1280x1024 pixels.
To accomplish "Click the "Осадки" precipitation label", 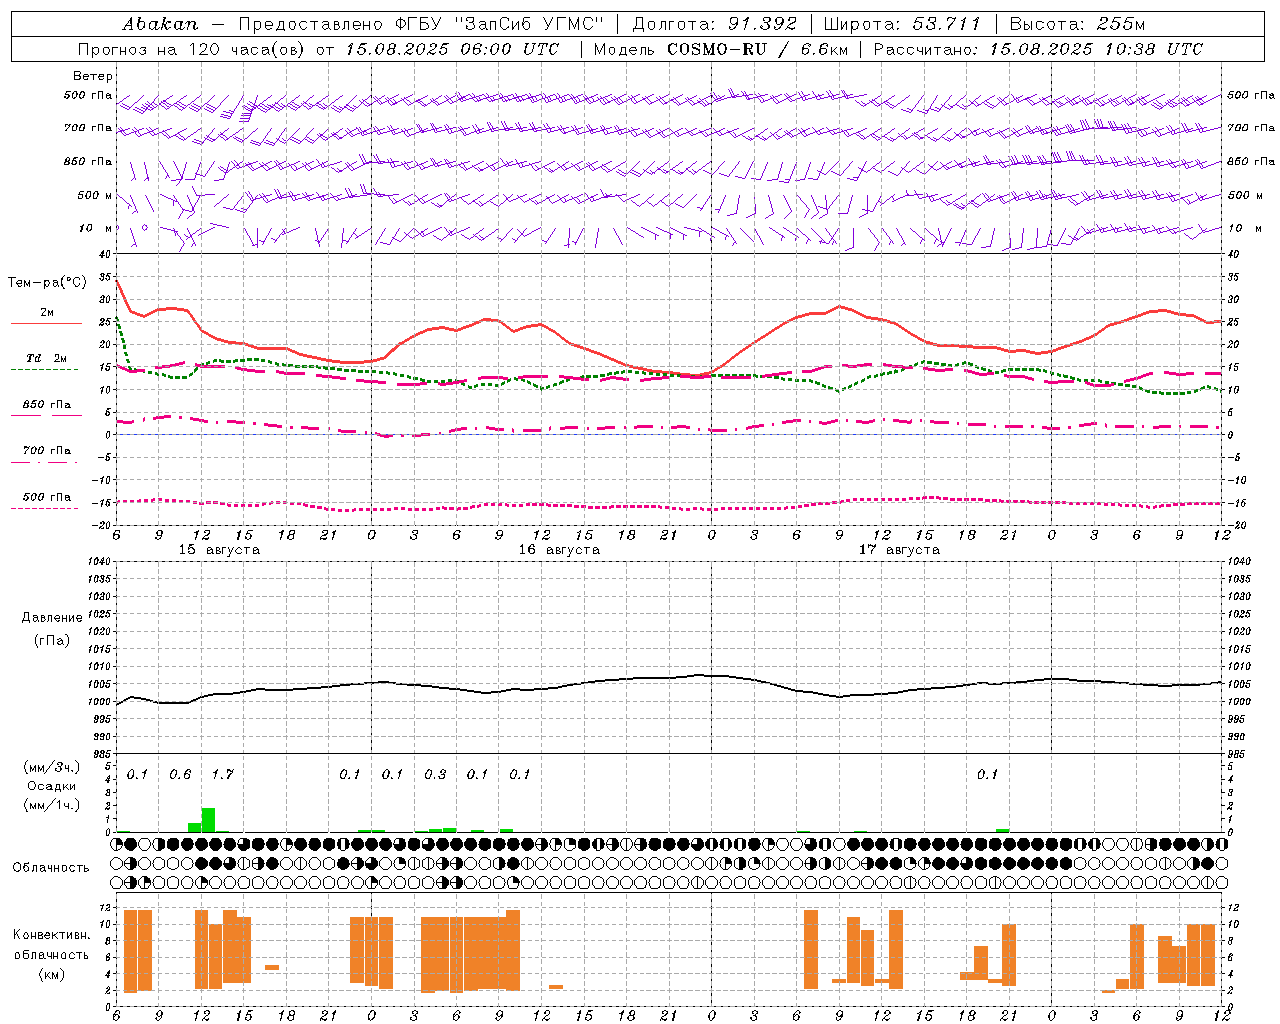I will pos(51,786).
